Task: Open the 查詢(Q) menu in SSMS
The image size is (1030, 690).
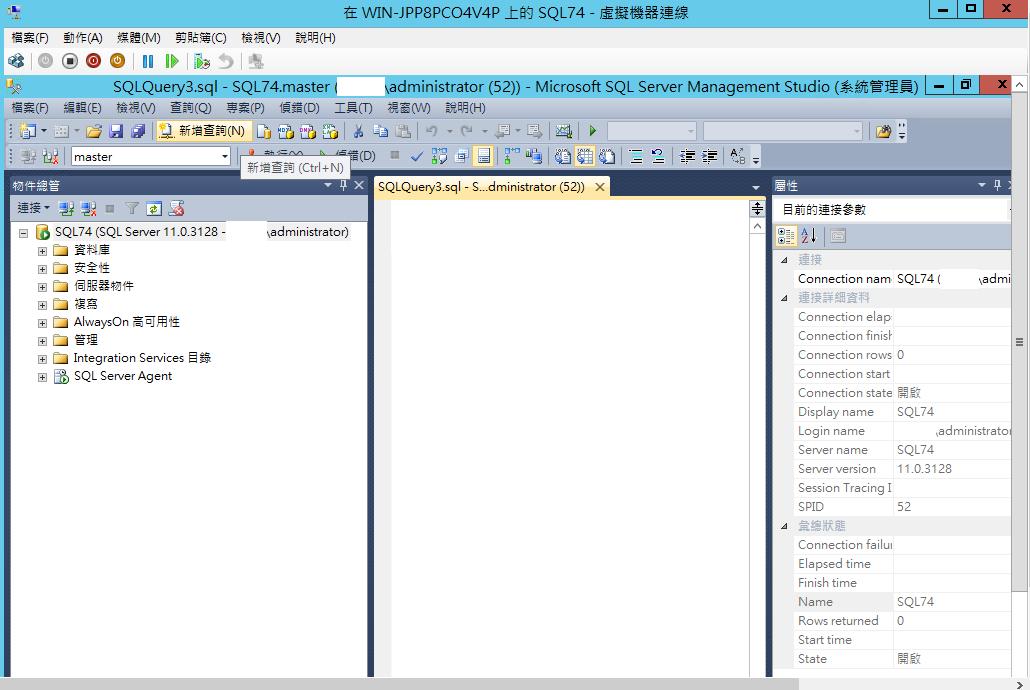Action: 191,108
